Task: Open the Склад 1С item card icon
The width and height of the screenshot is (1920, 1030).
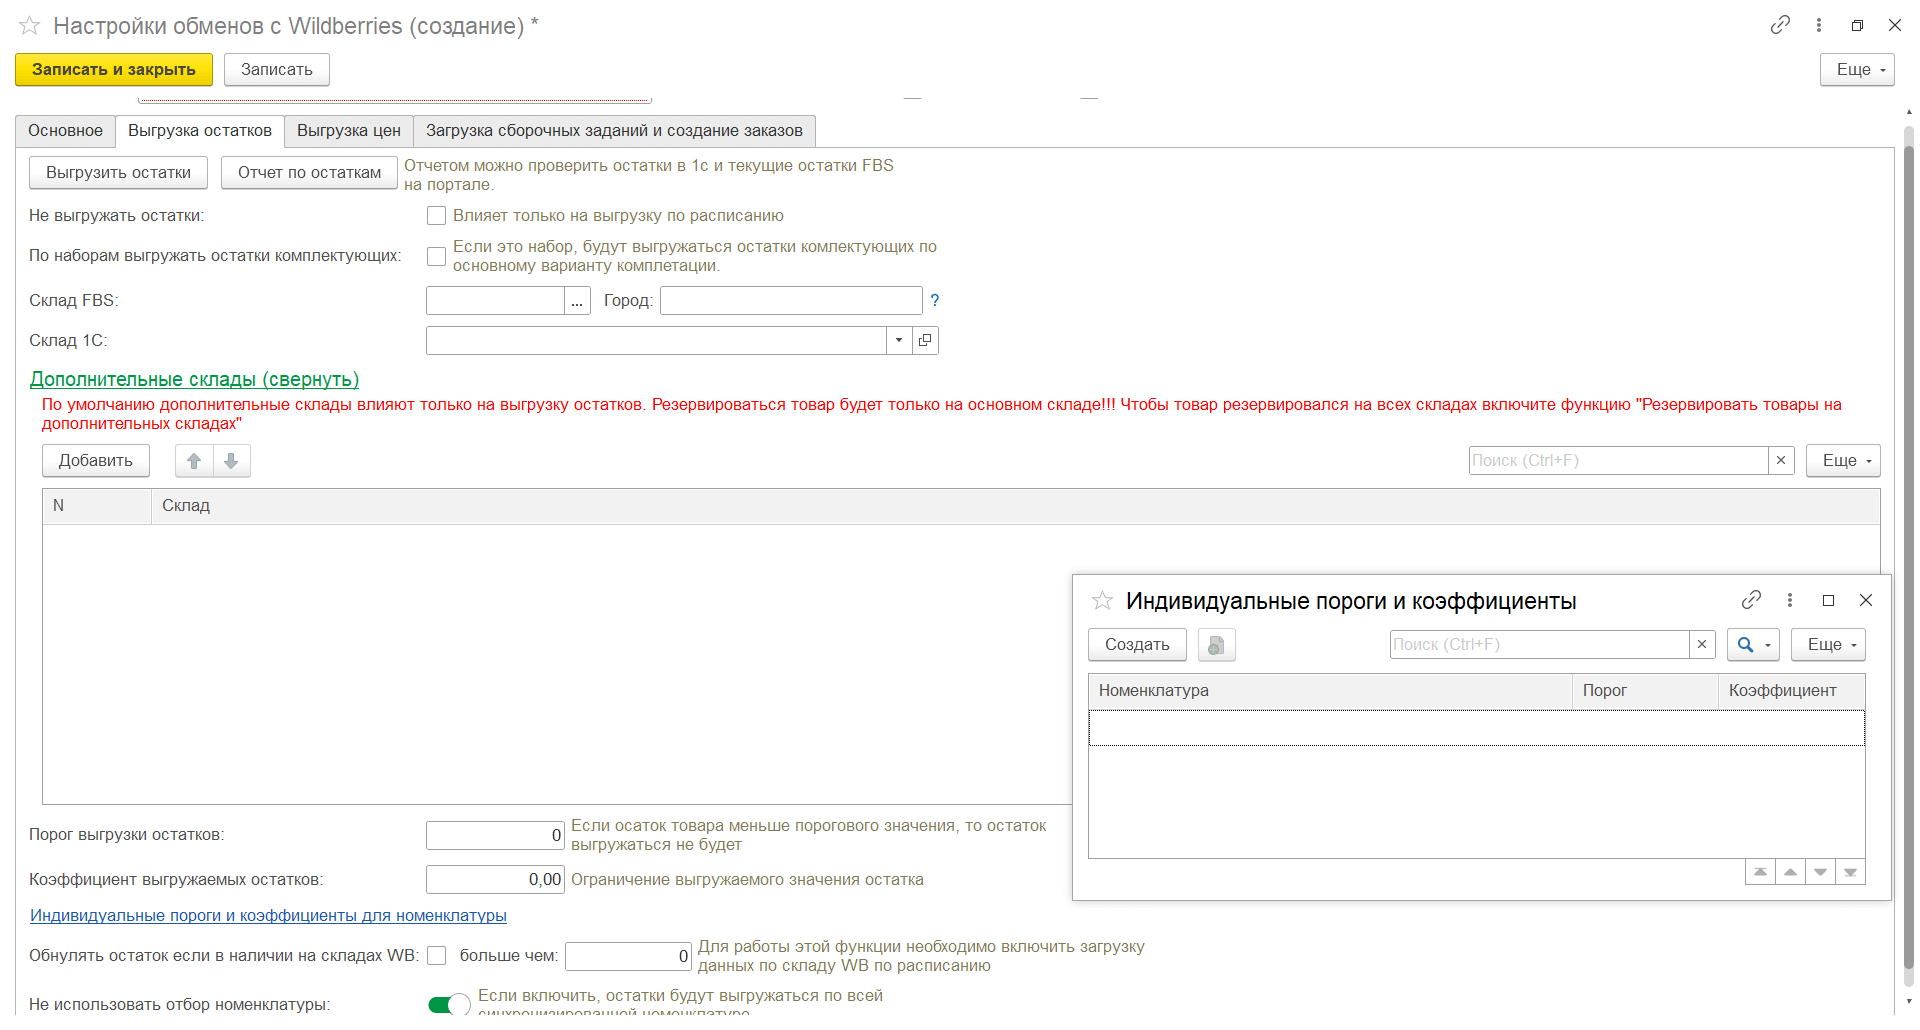Action: pyautogui.click(x=925, y=340)
